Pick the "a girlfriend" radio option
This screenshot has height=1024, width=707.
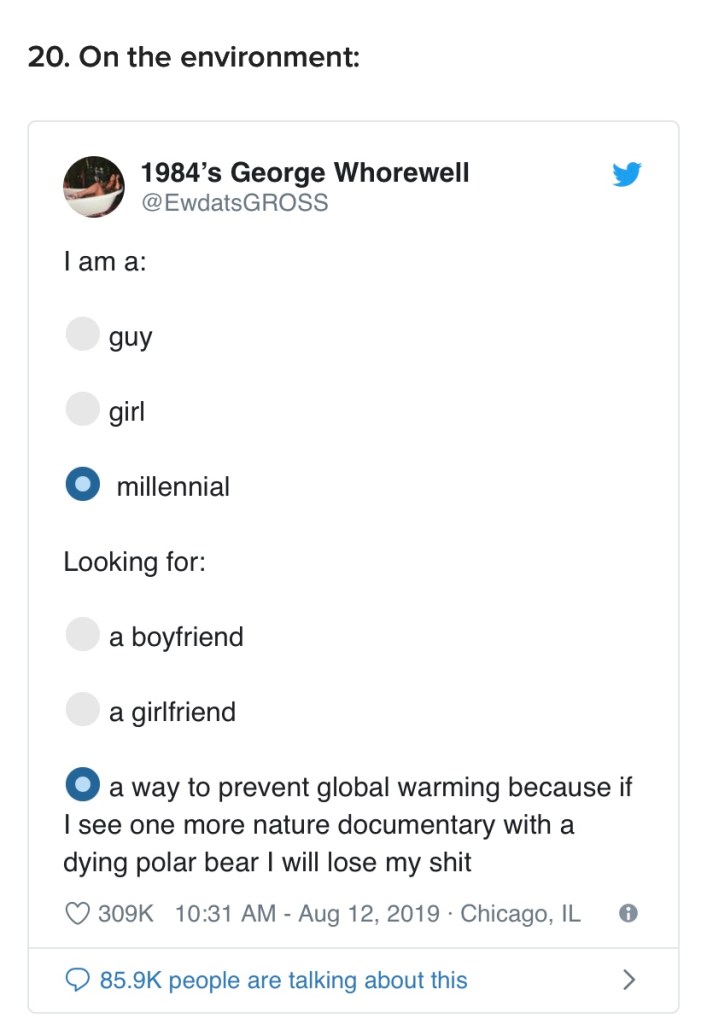tap(82, 709)
